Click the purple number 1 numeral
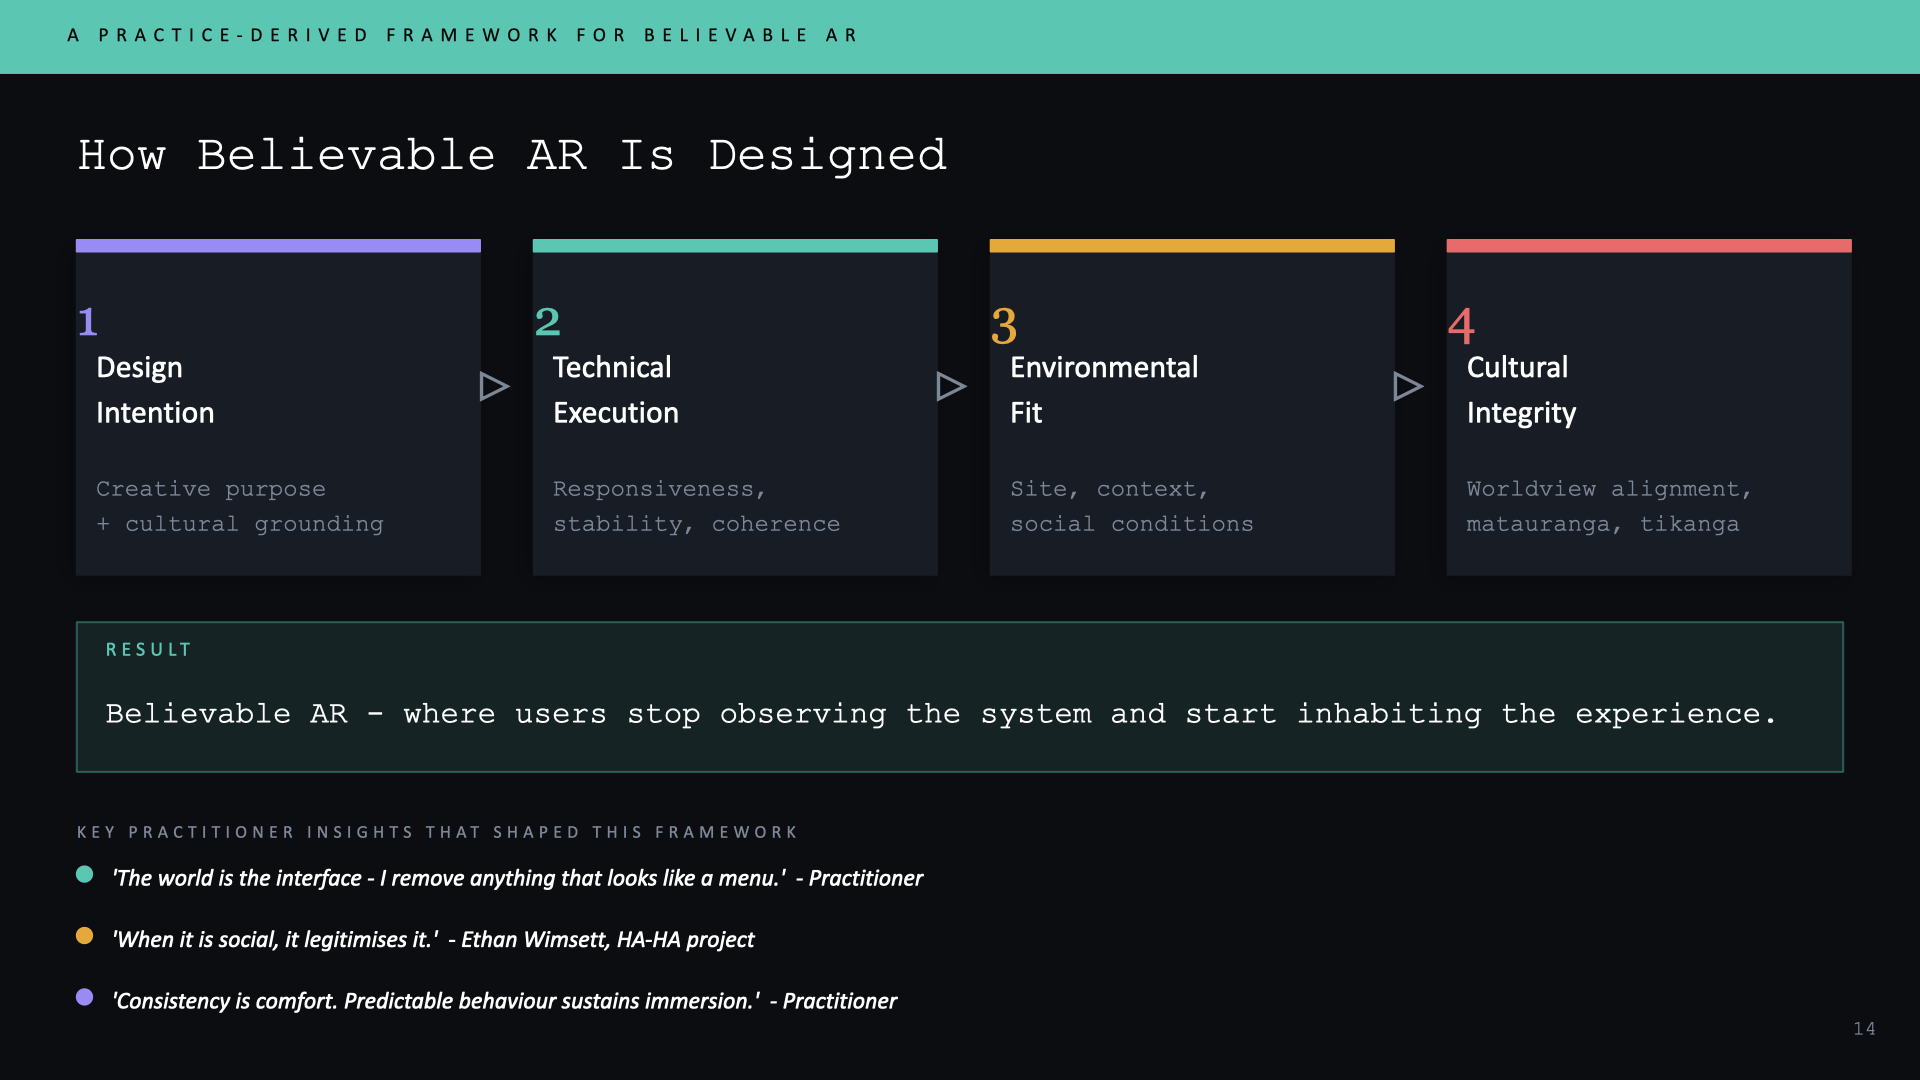Screen dimensions: 1920x1080 click(88, 322)
